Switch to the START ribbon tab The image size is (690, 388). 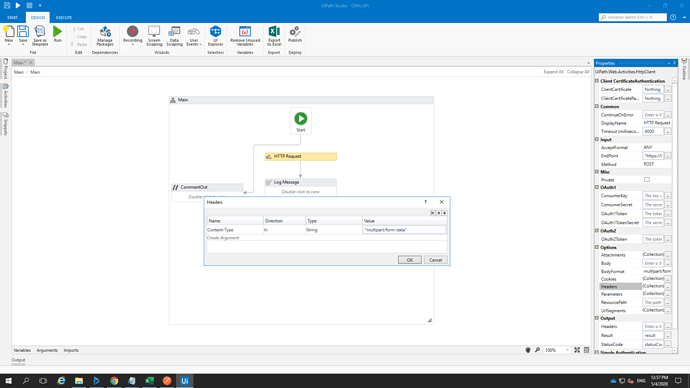tap(12, 18)
